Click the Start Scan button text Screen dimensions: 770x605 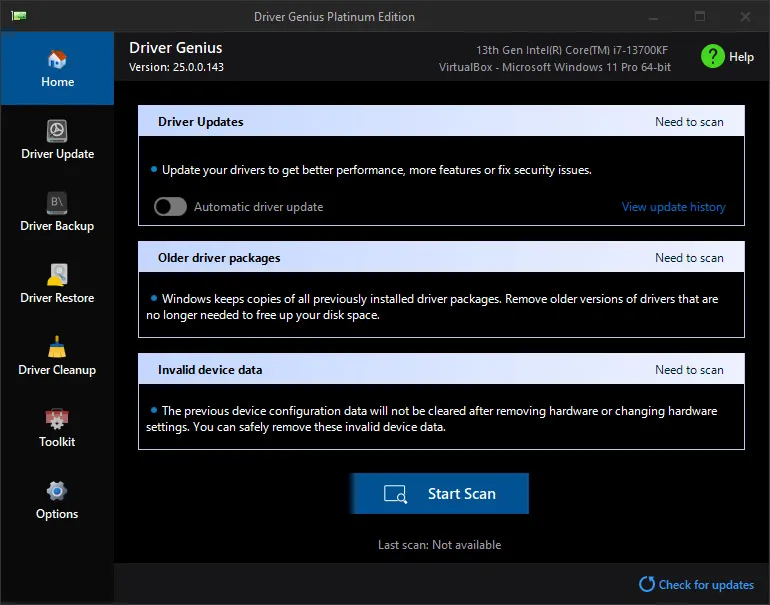pyautogui.click(x=462, y=494)
